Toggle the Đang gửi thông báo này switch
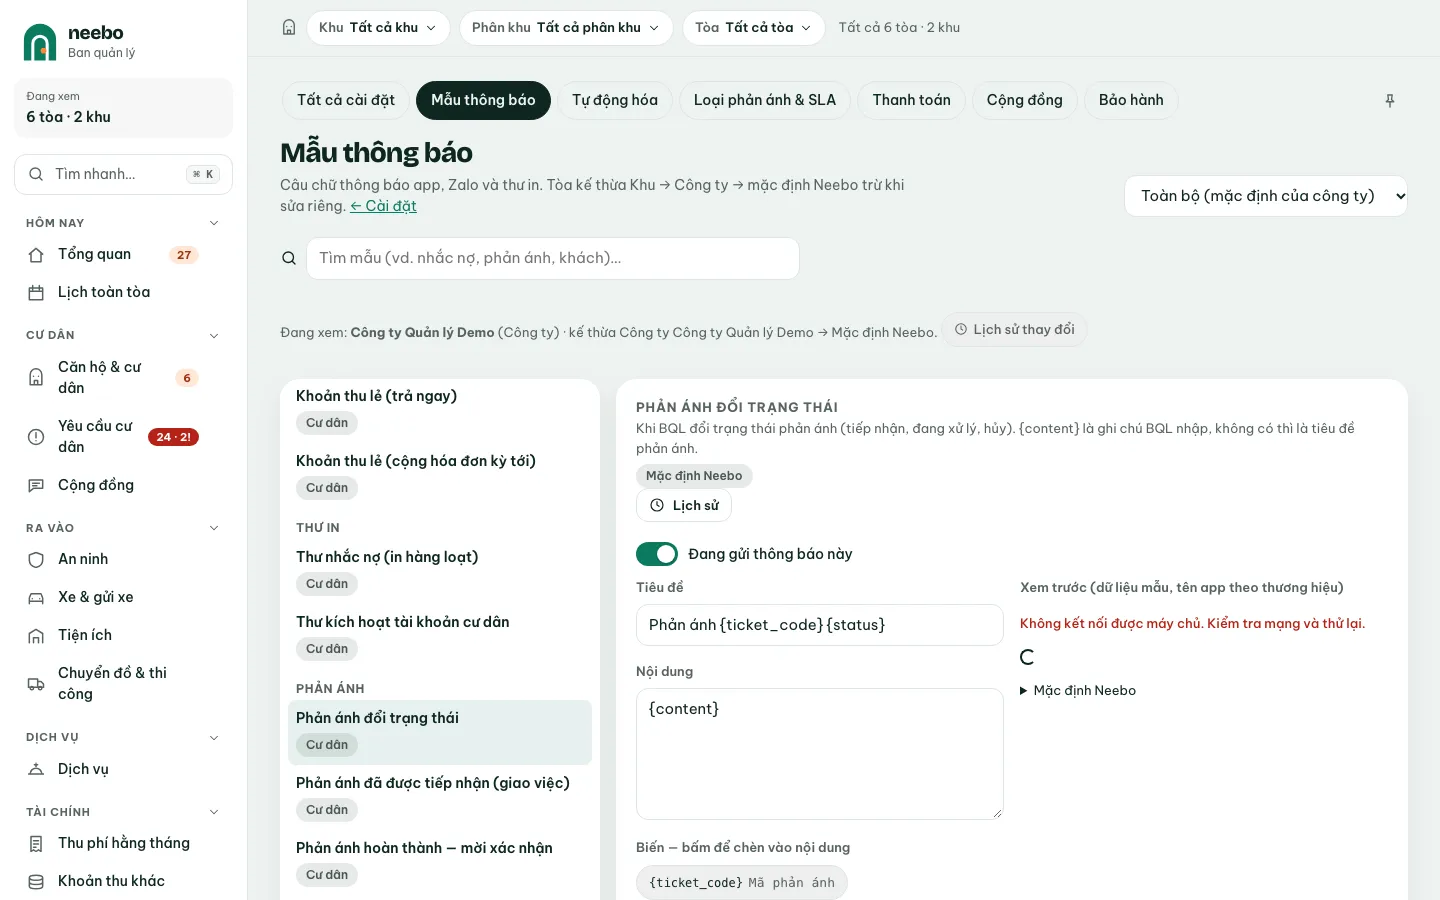Screen dimensions: 1440x900 pos(657,554)
